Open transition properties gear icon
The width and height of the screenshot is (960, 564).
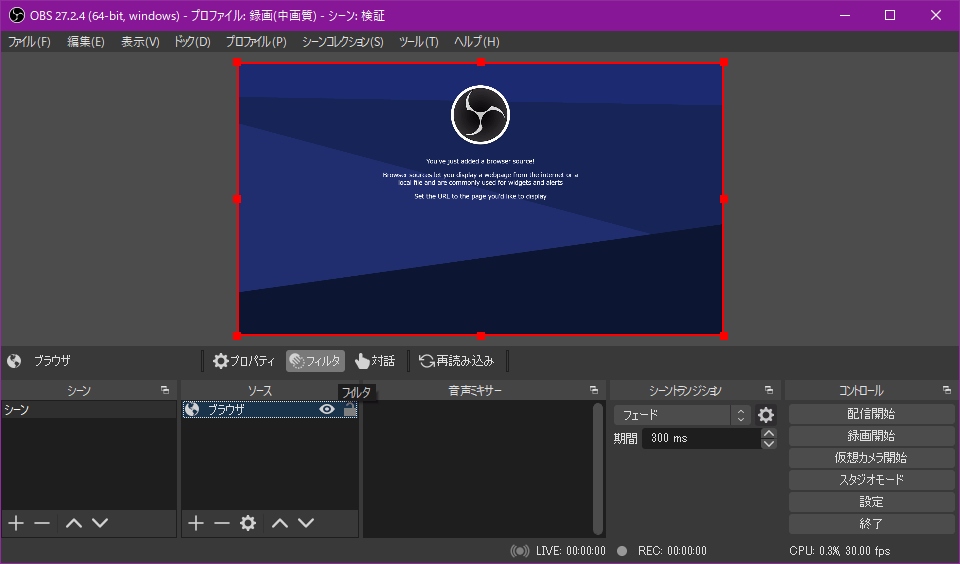point(766,415)
